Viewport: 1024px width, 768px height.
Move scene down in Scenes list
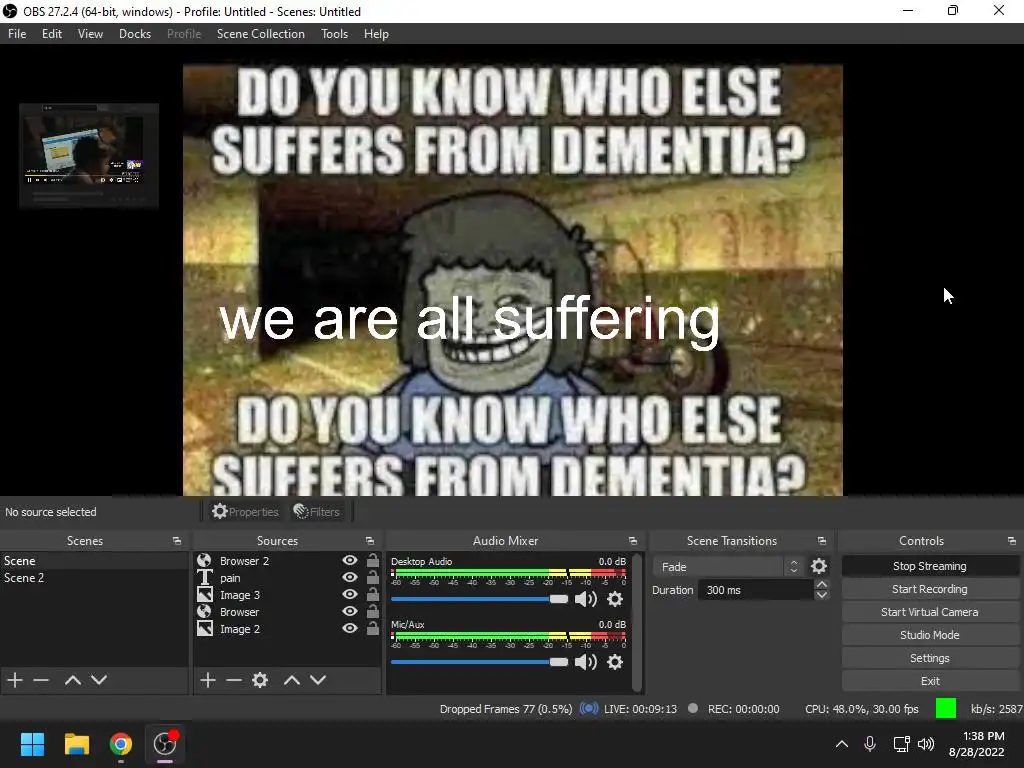click(99, 680)
